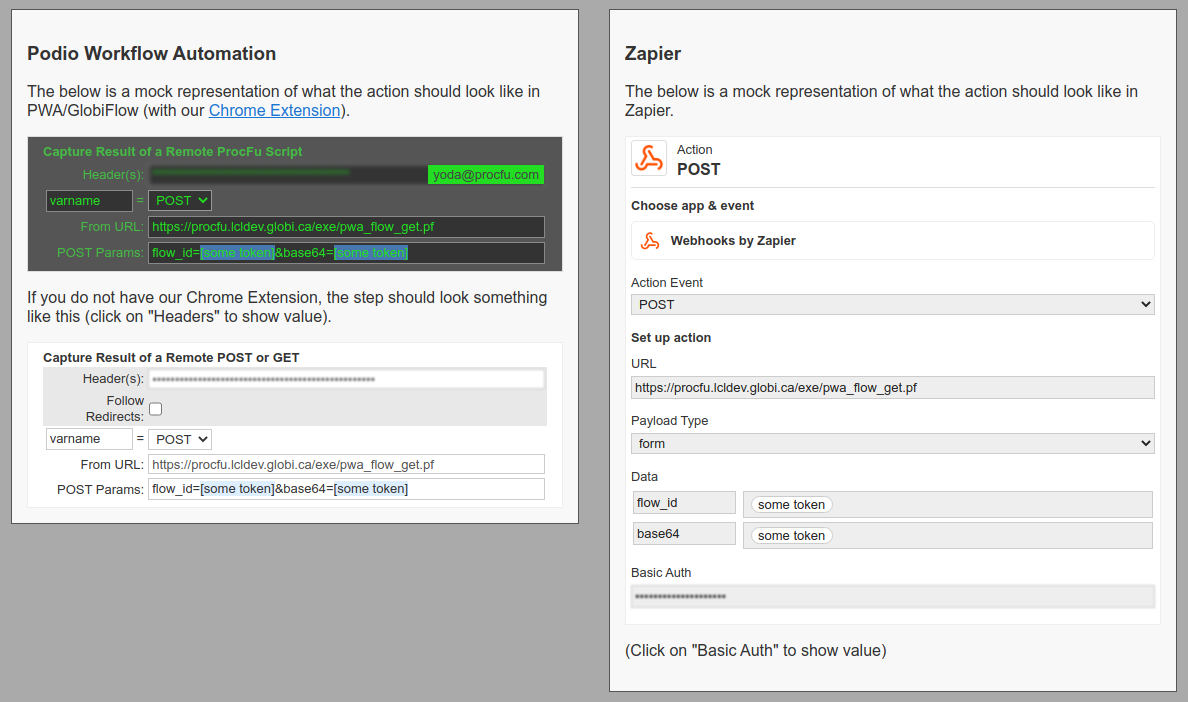Screen dimensions: 1188x702
Task: Expand the Payload Type form dropdown
Action: (892, 444)
